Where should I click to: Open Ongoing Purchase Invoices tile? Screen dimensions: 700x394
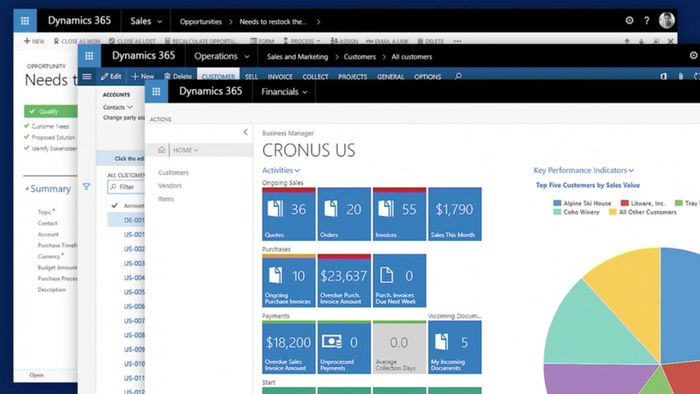tap(289, 281)
